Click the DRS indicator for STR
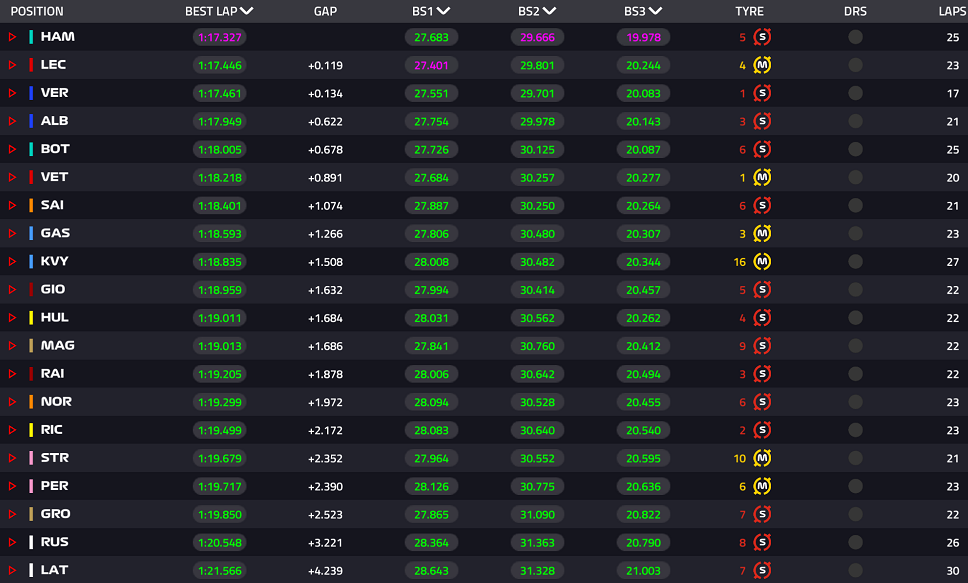 click(855, 458)
